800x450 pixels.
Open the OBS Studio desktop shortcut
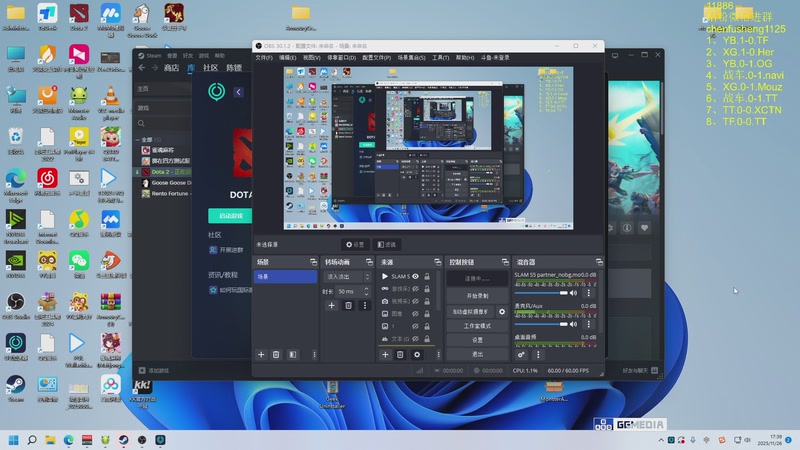pos(16,305)
